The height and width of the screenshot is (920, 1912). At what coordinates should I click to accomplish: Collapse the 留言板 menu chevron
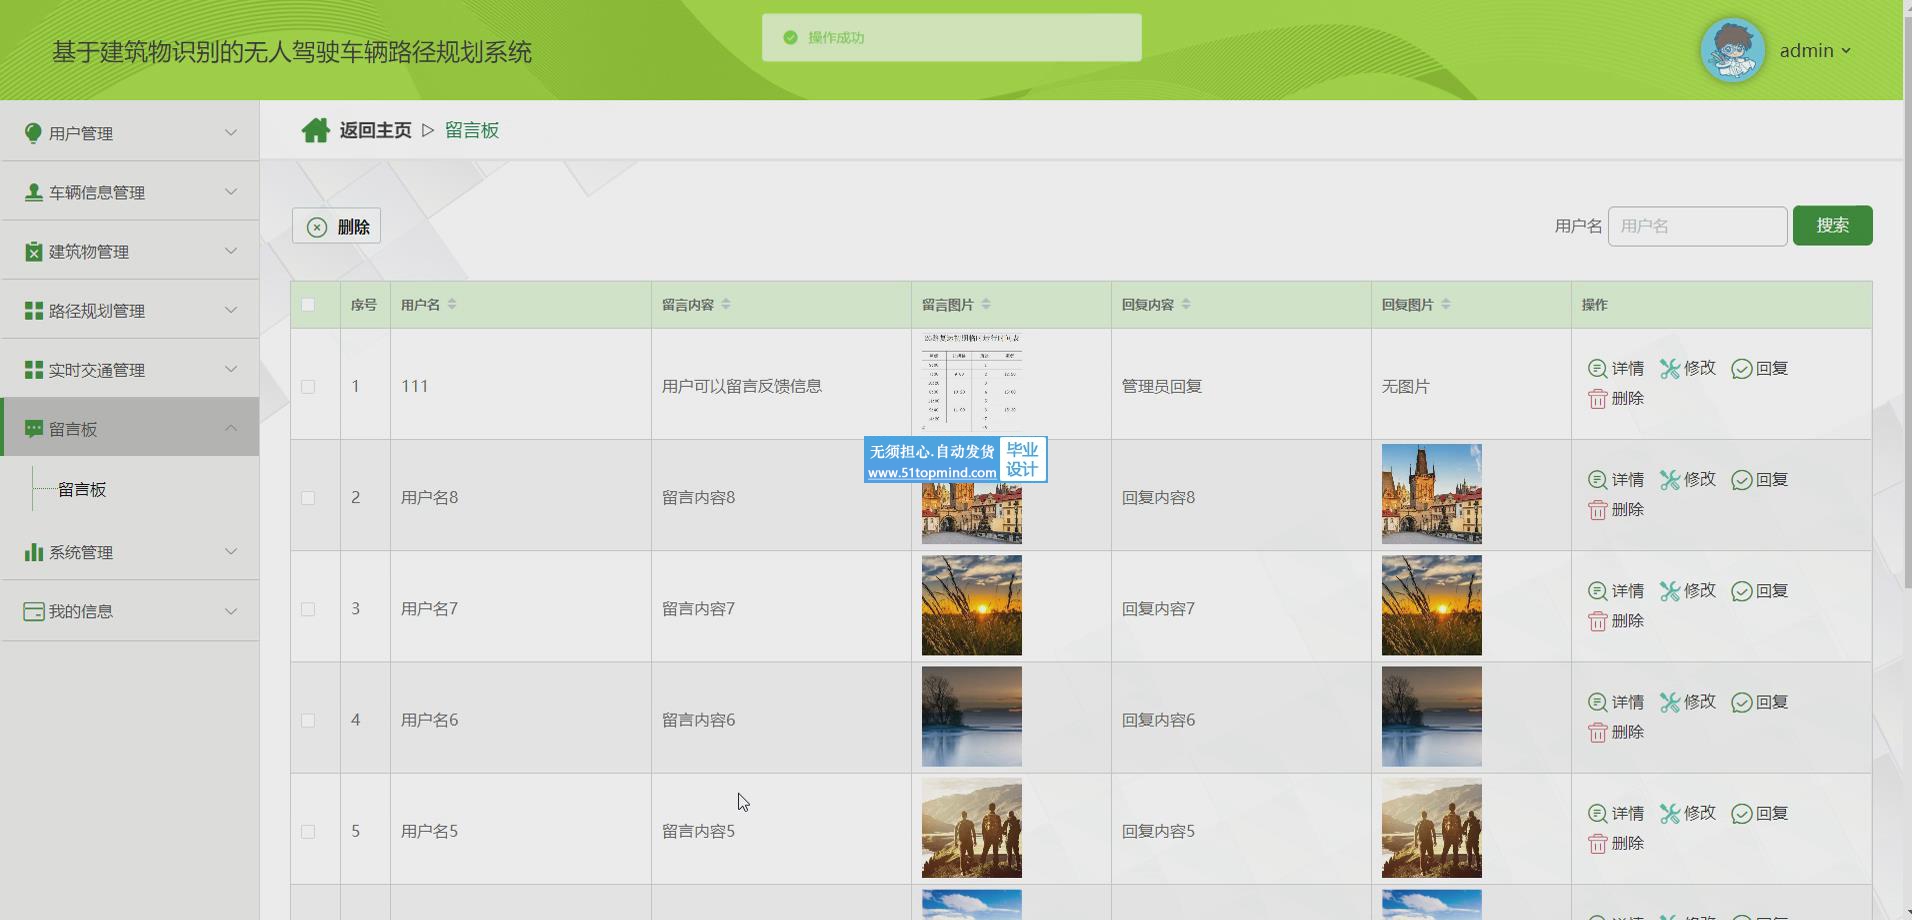point(231,428)
